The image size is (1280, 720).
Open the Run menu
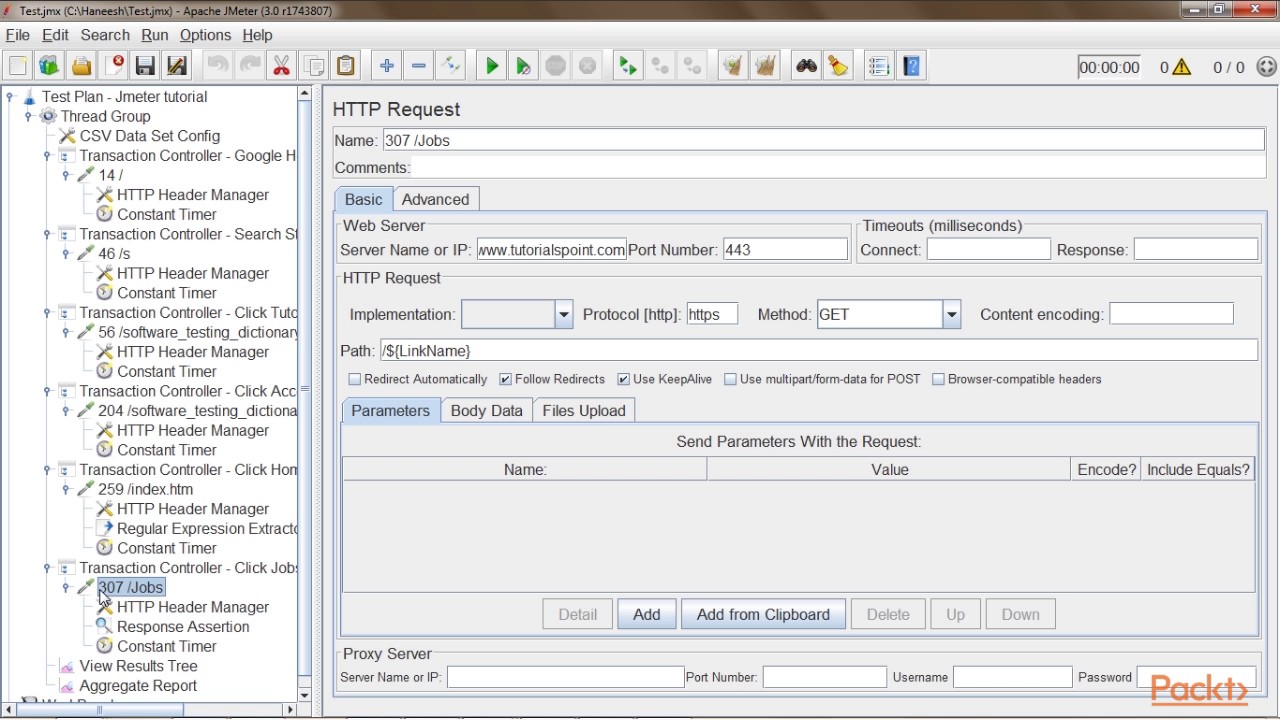(155, 35)
